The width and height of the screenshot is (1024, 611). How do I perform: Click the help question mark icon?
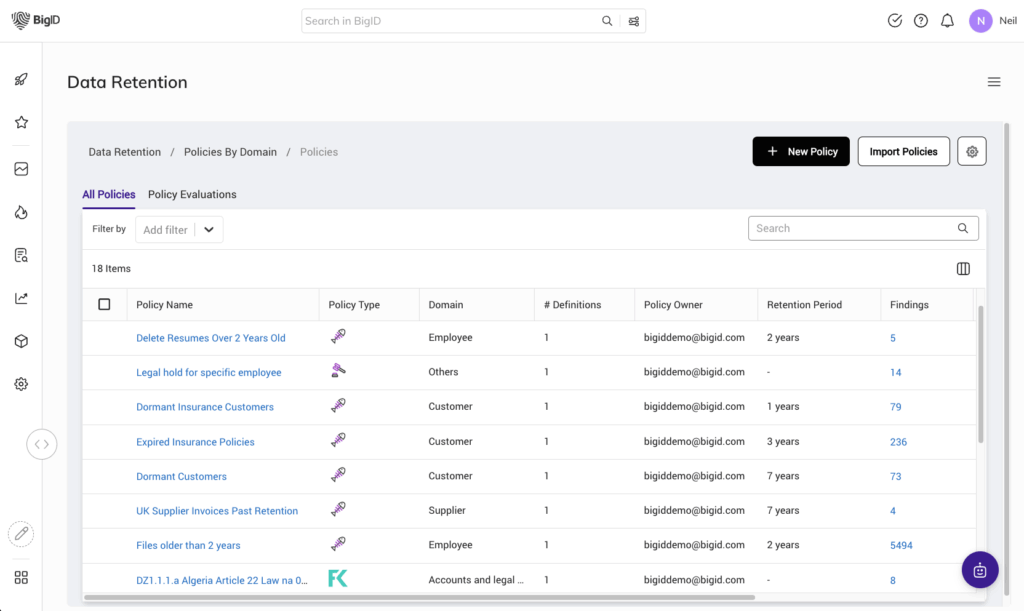coord(921,21)
